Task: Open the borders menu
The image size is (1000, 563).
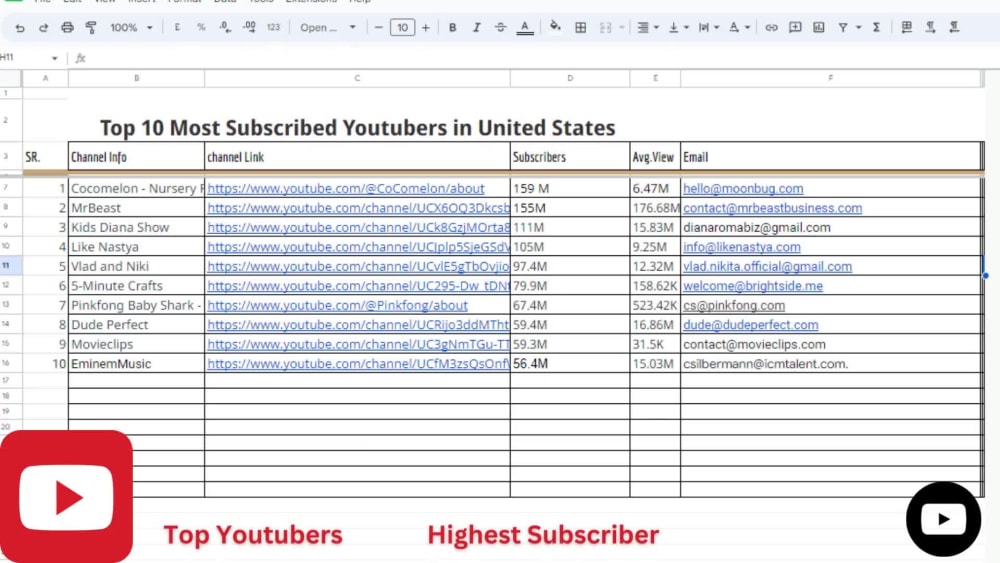Action: (x=580, y=27)
